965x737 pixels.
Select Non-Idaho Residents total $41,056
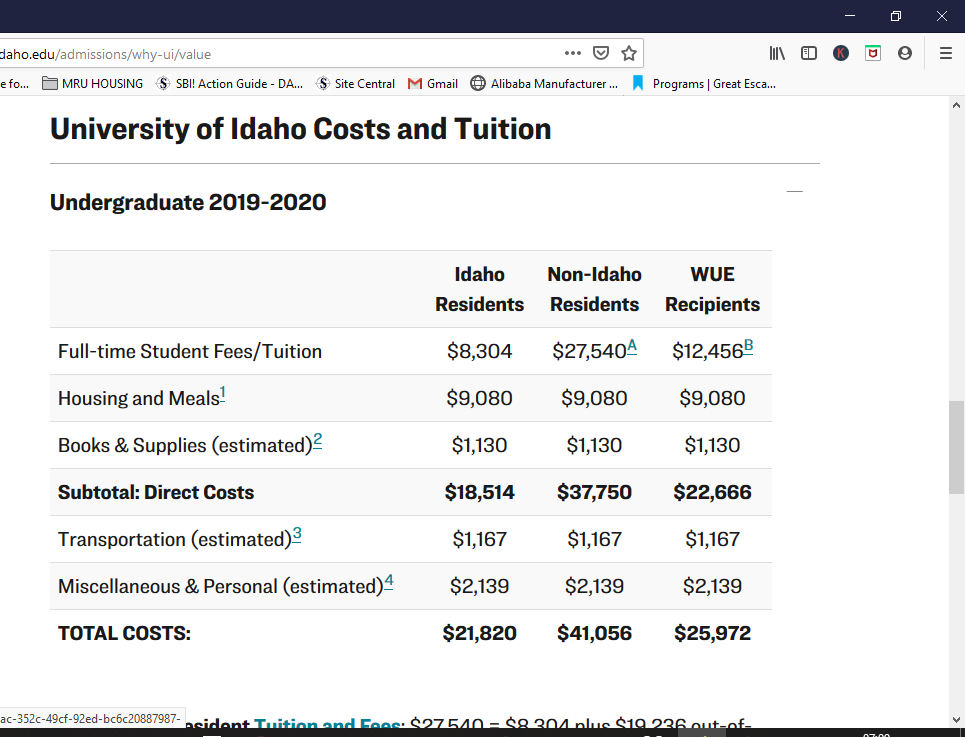pos(595,633)
